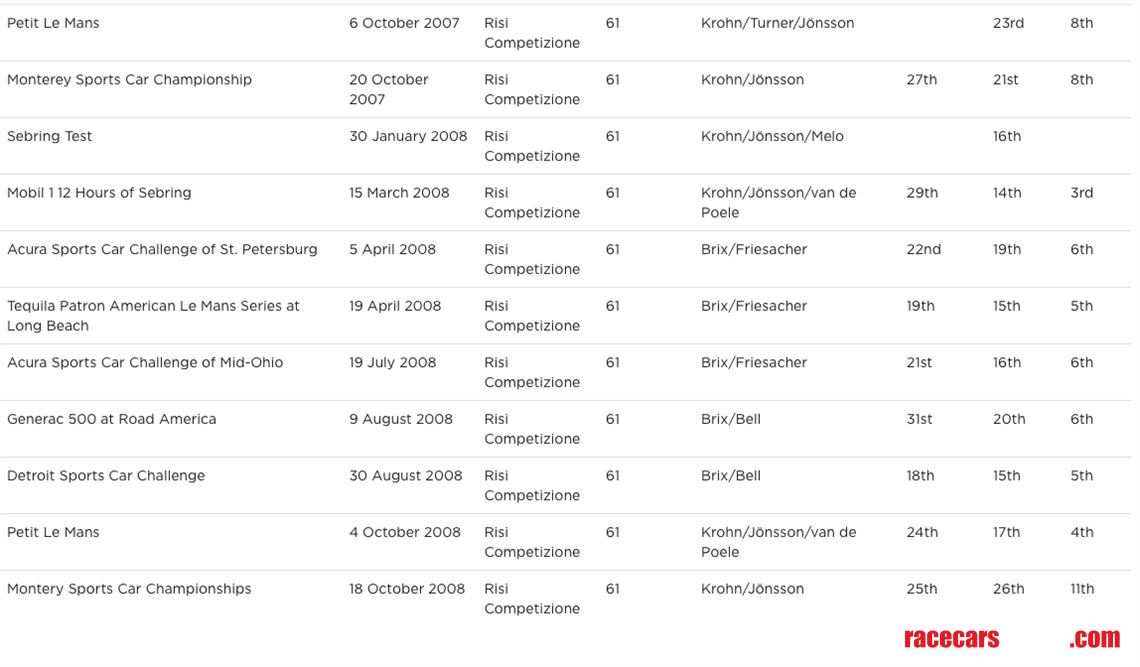The height and width of the screenshot is (667, 1140).
Task: Select the Petit Le Mans 2008 event
Action: pos(54,532)
